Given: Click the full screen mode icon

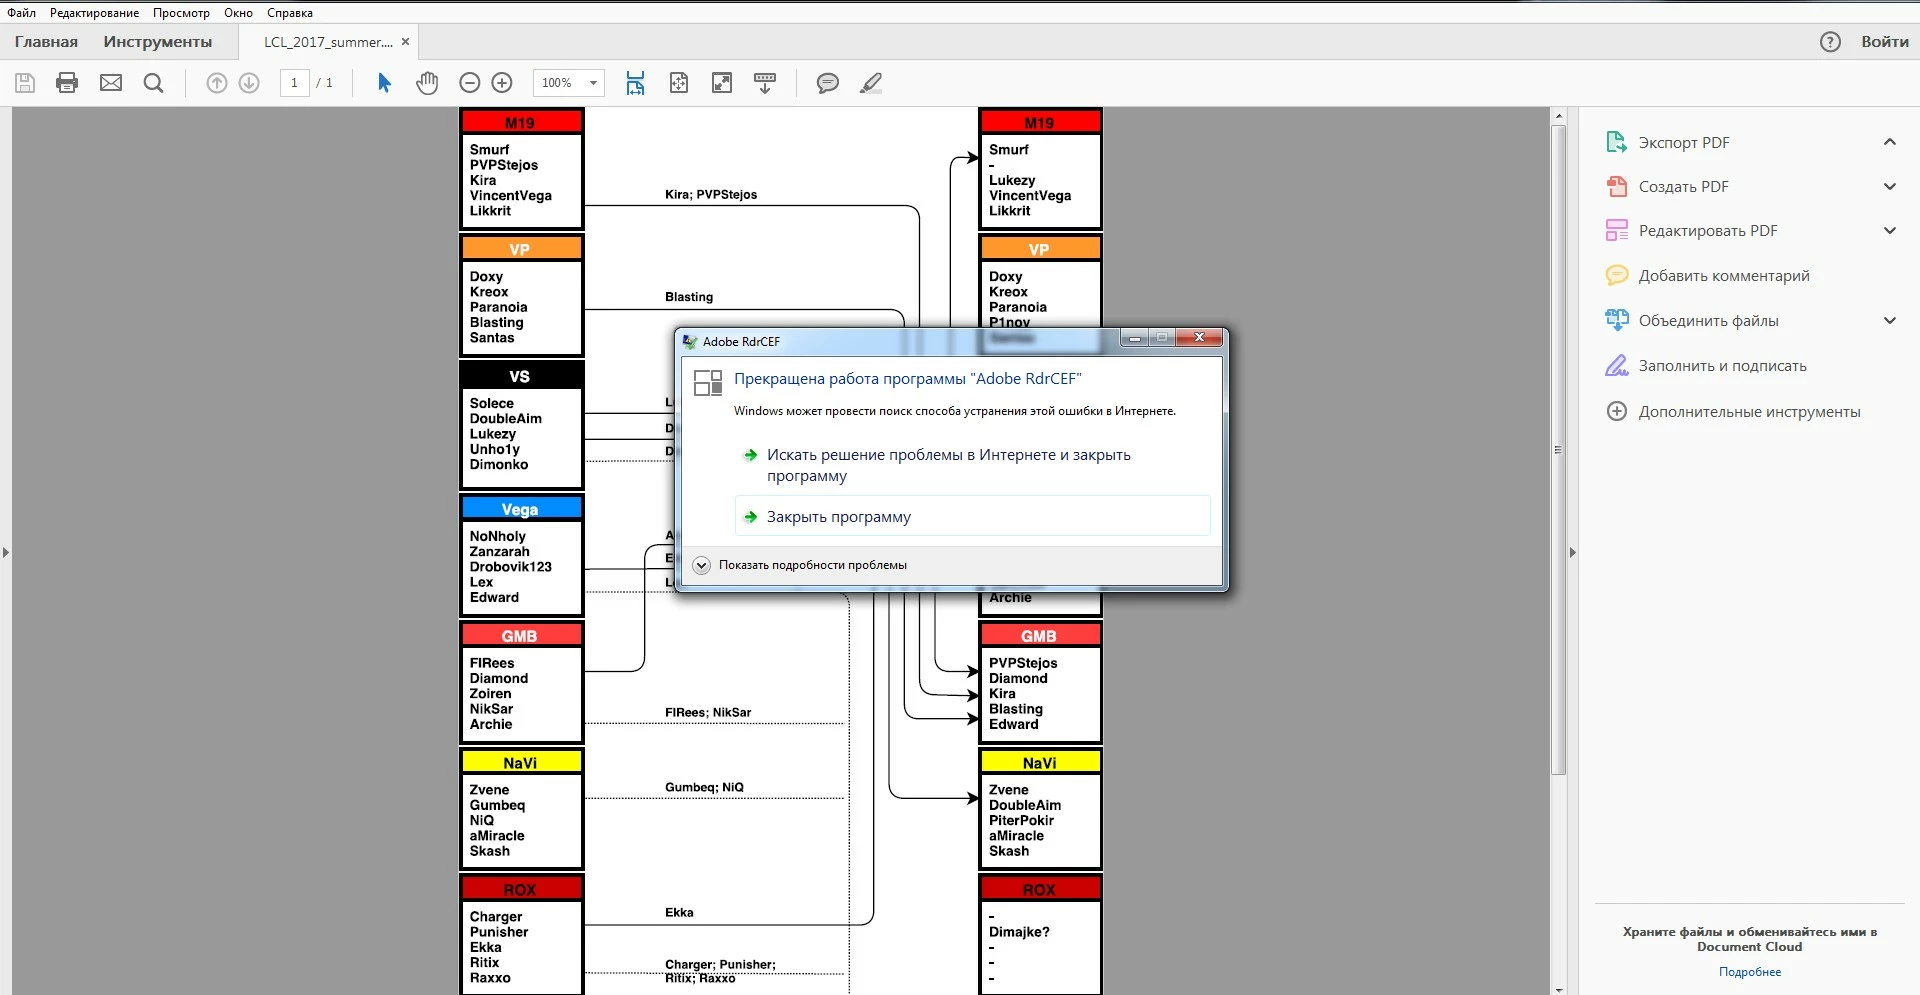Looking at the screenshot, I should point(722,83).
